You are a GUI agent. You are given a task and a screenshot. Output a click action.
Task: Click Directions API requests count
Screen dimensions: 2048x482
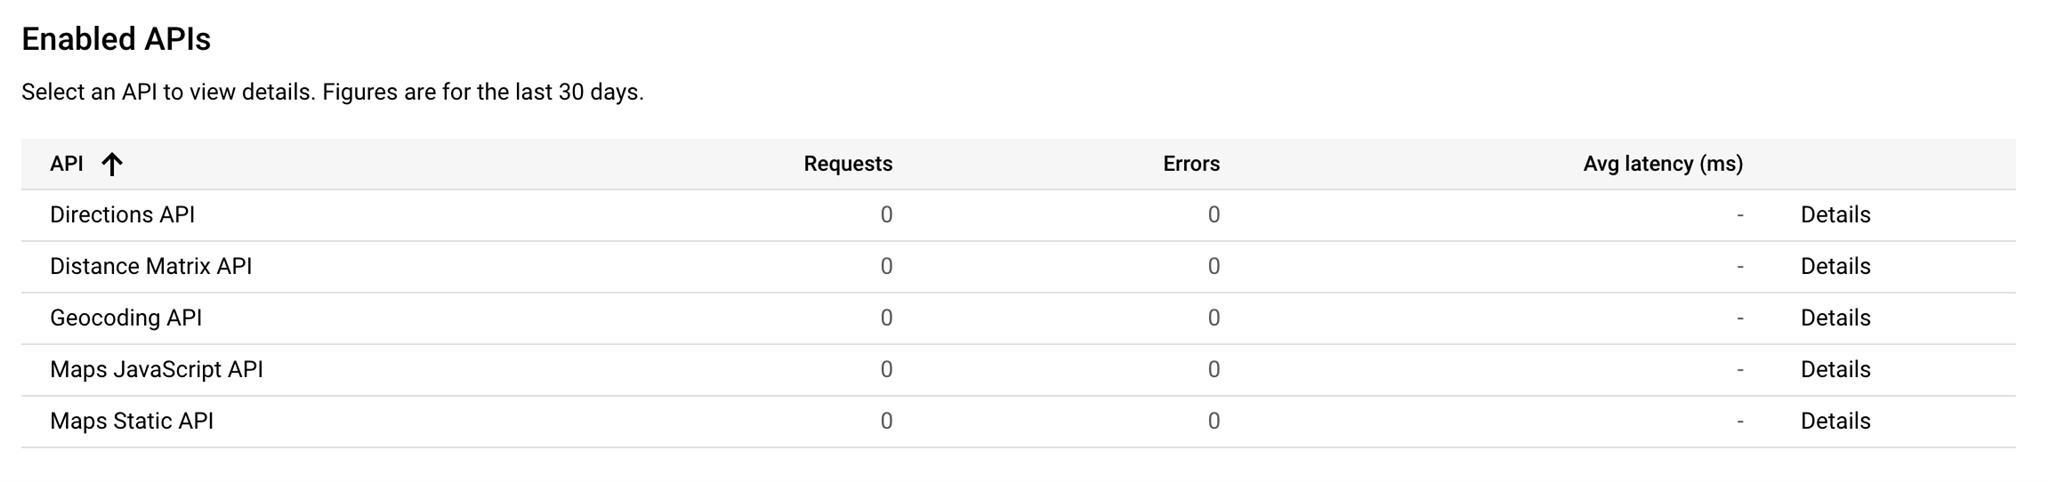click(886, 215)
